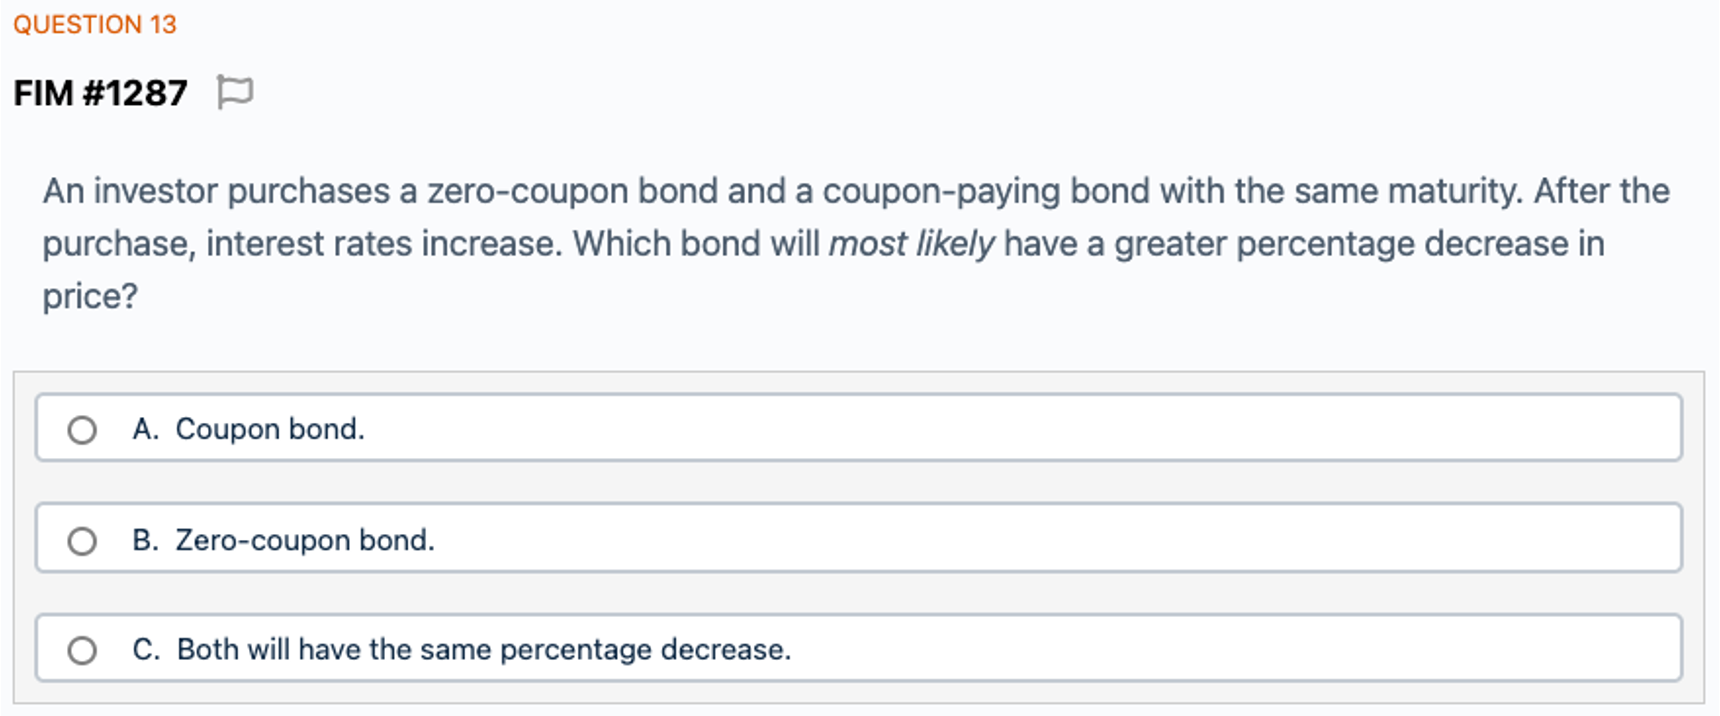Click the orange "QUESTION 13" label
The image size is (1720, 716).
click(95, 25)
